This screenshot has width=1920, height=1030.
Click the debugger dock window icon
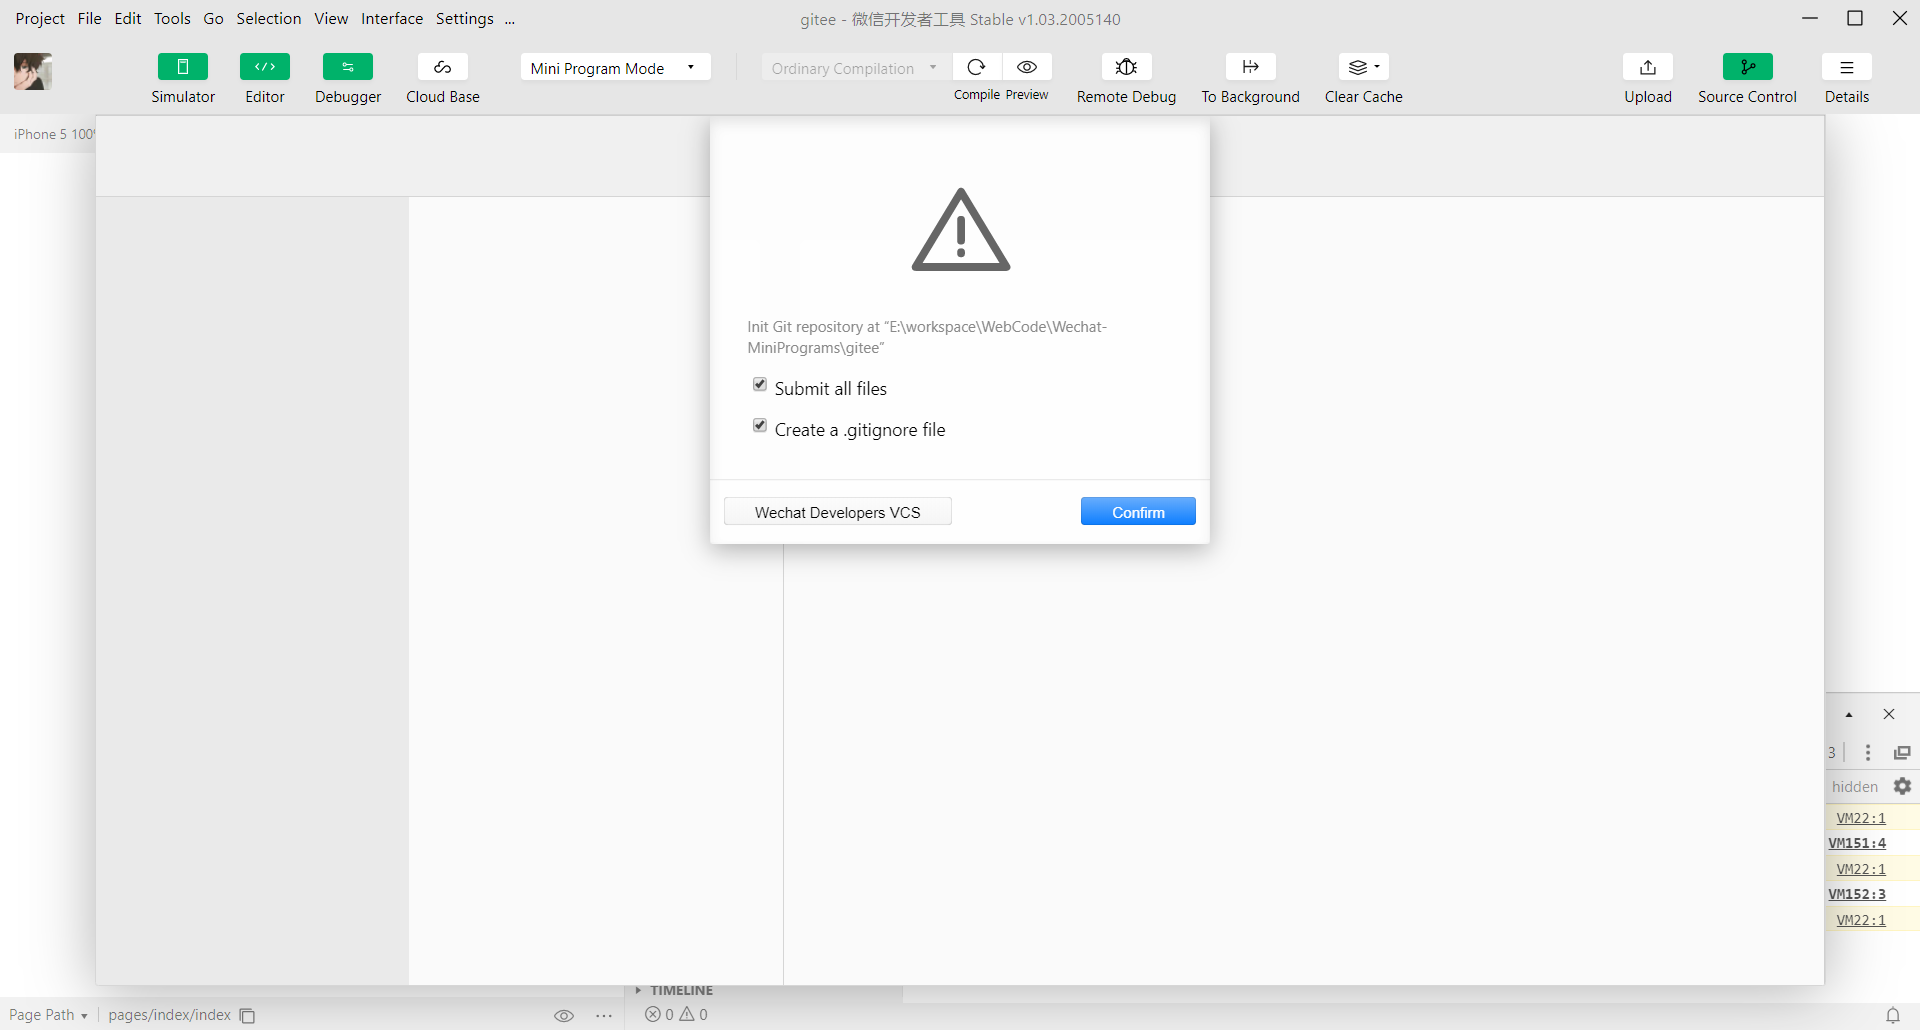click(1902, 752)
